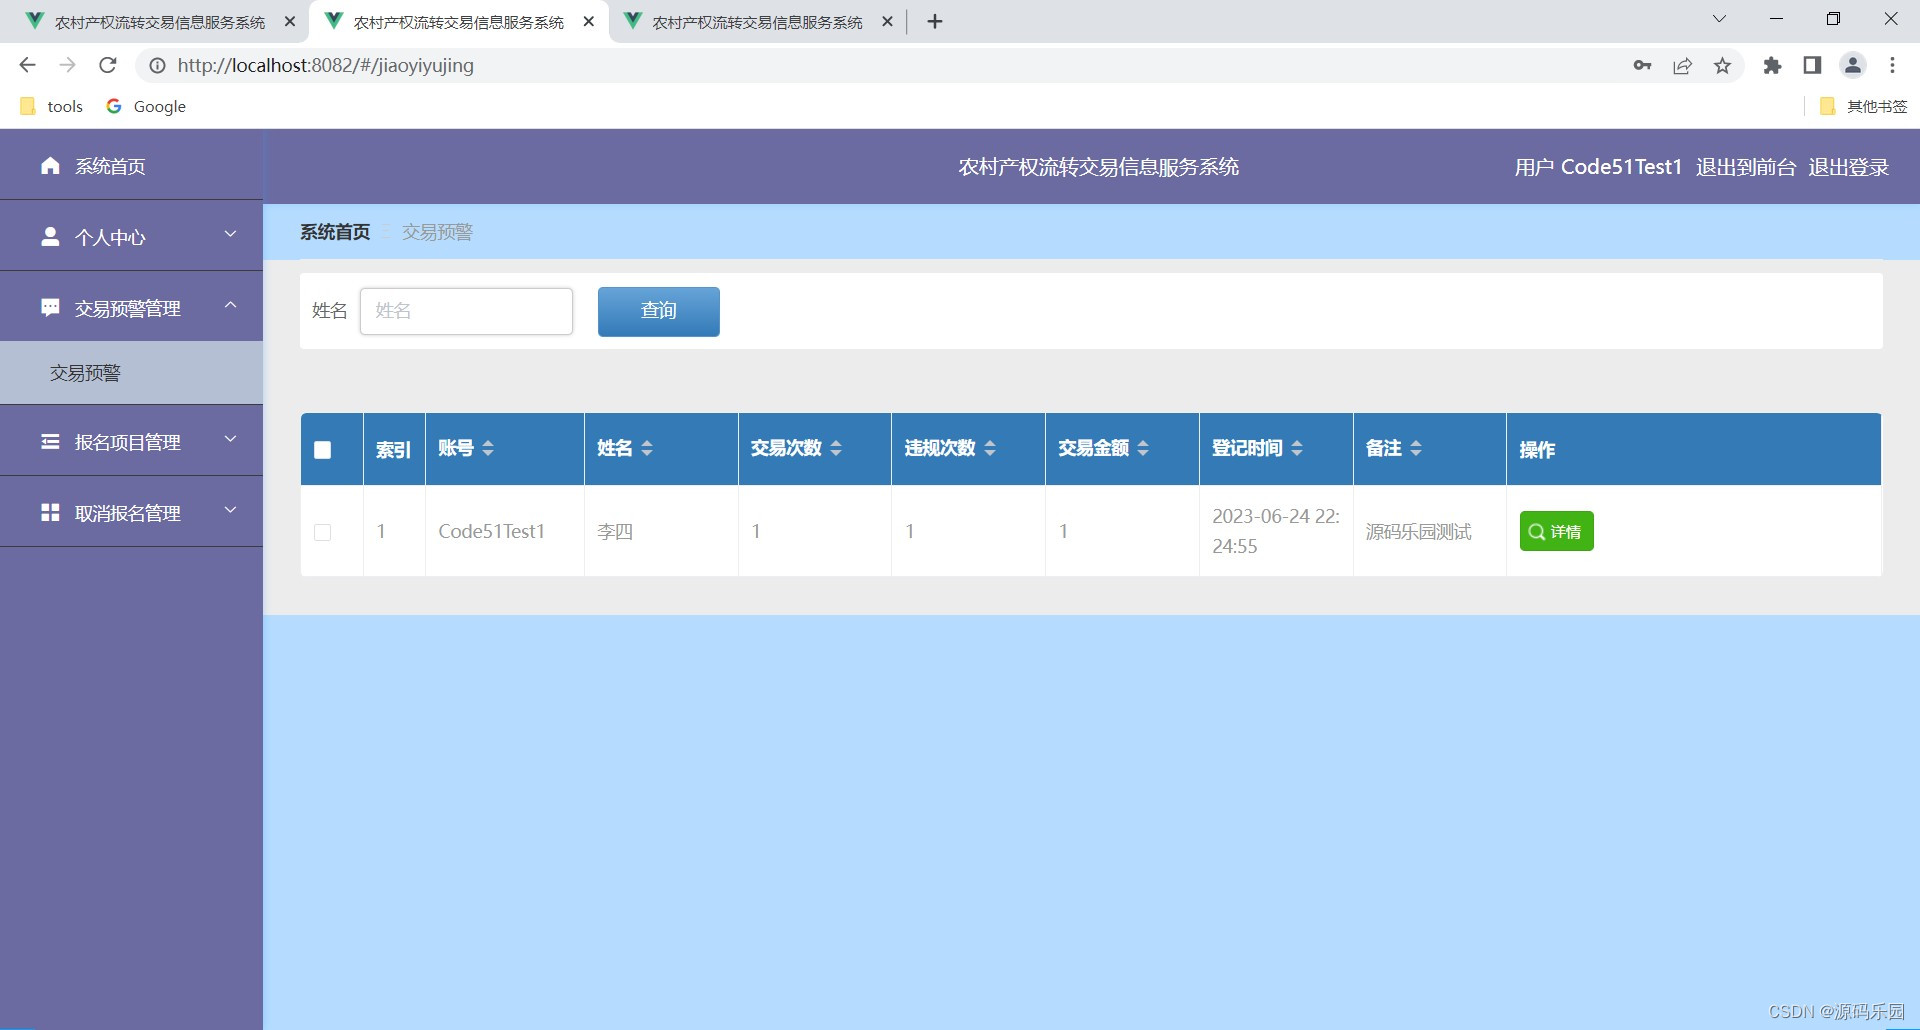
Task: Click the list icon beside 报名项目管理
Action: [50, 441]
